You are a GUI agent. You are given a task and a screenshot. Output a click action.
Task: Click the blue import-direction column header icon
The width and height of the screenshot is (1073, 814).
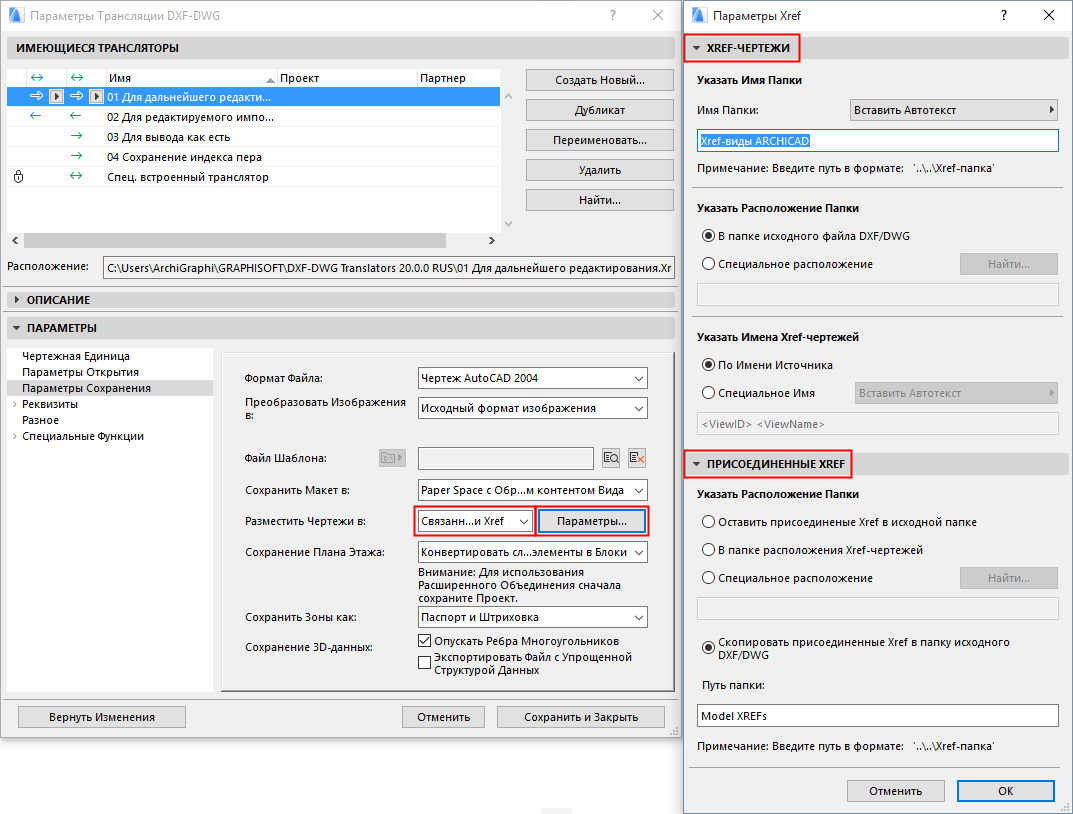click(x=37, y=78)
